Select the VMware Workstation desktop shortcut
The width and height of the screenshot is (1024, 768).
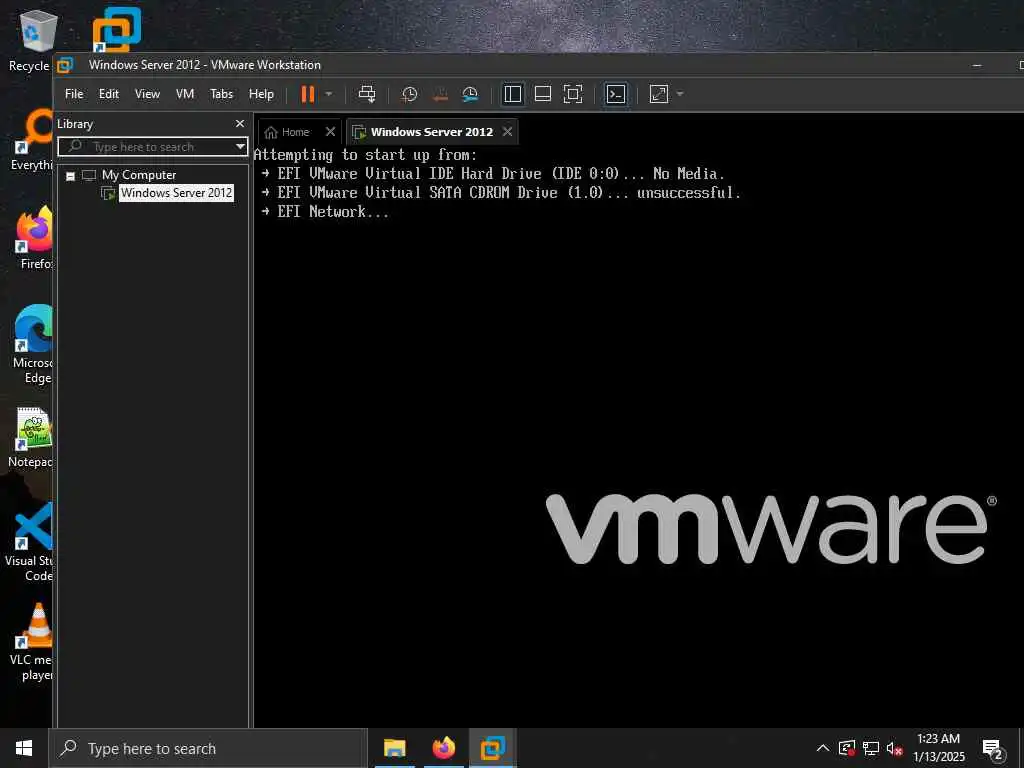(117, 30)
